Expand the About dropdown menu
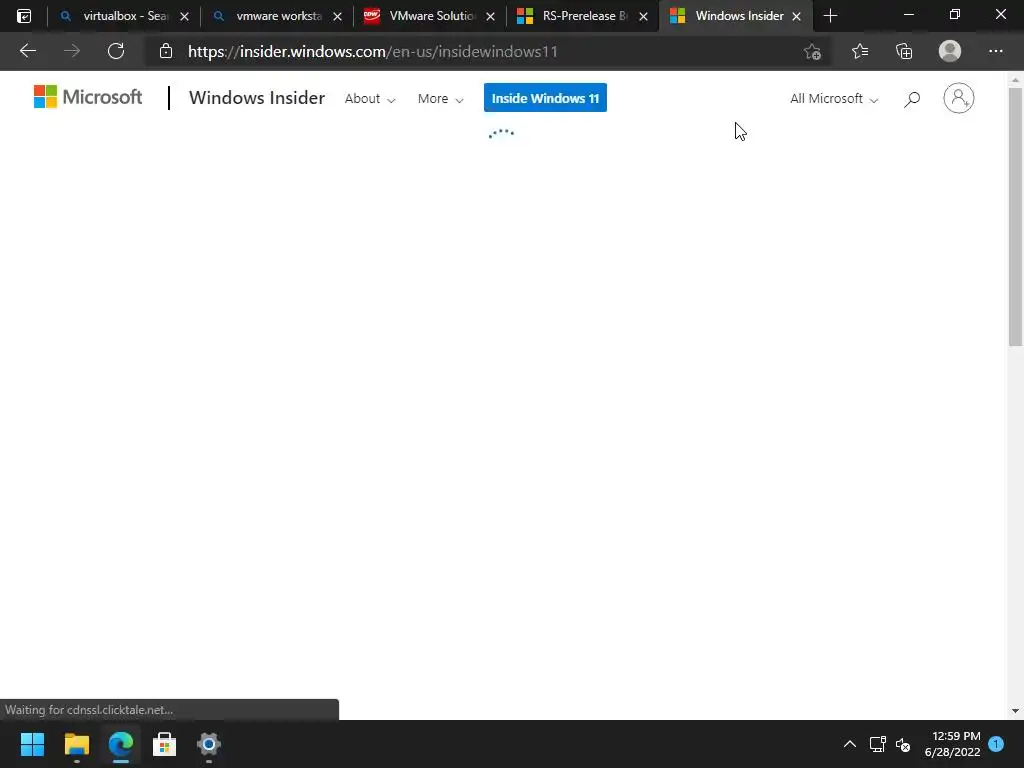The height and width of the screenshot is (768, 1024). (370, 99)
